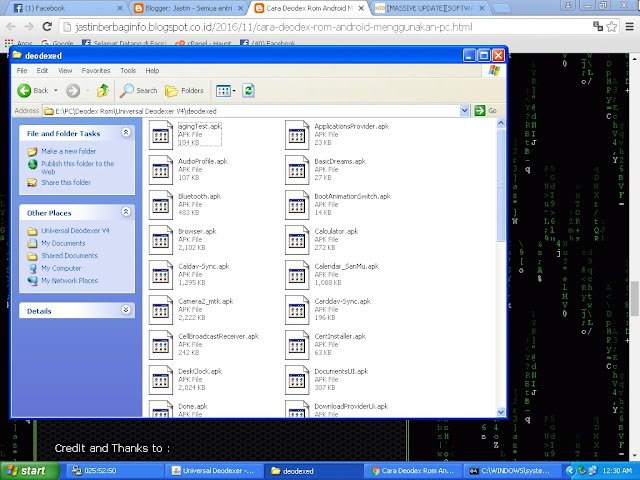The height and width of the screenshot is (480, 640).
Task: Click the Done.apk file name
Action: pyautogui.click(x=193, y=407)
